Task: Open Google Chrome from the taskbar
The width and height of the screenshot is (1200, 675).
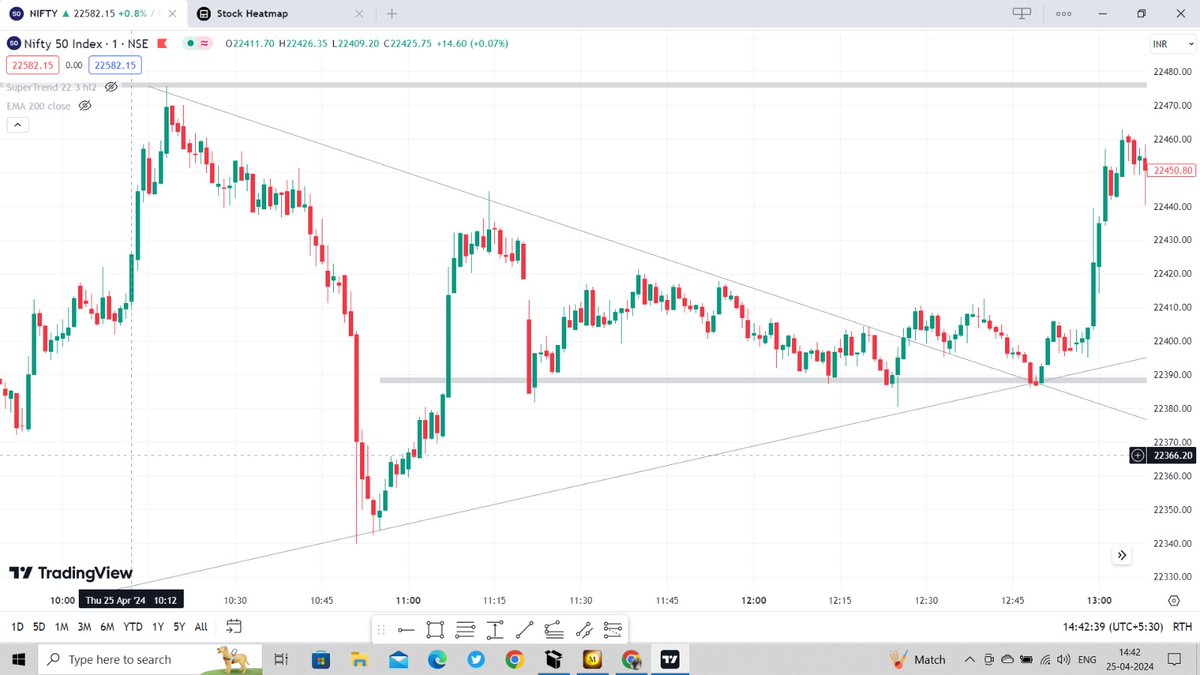Action: coord(514,660)
